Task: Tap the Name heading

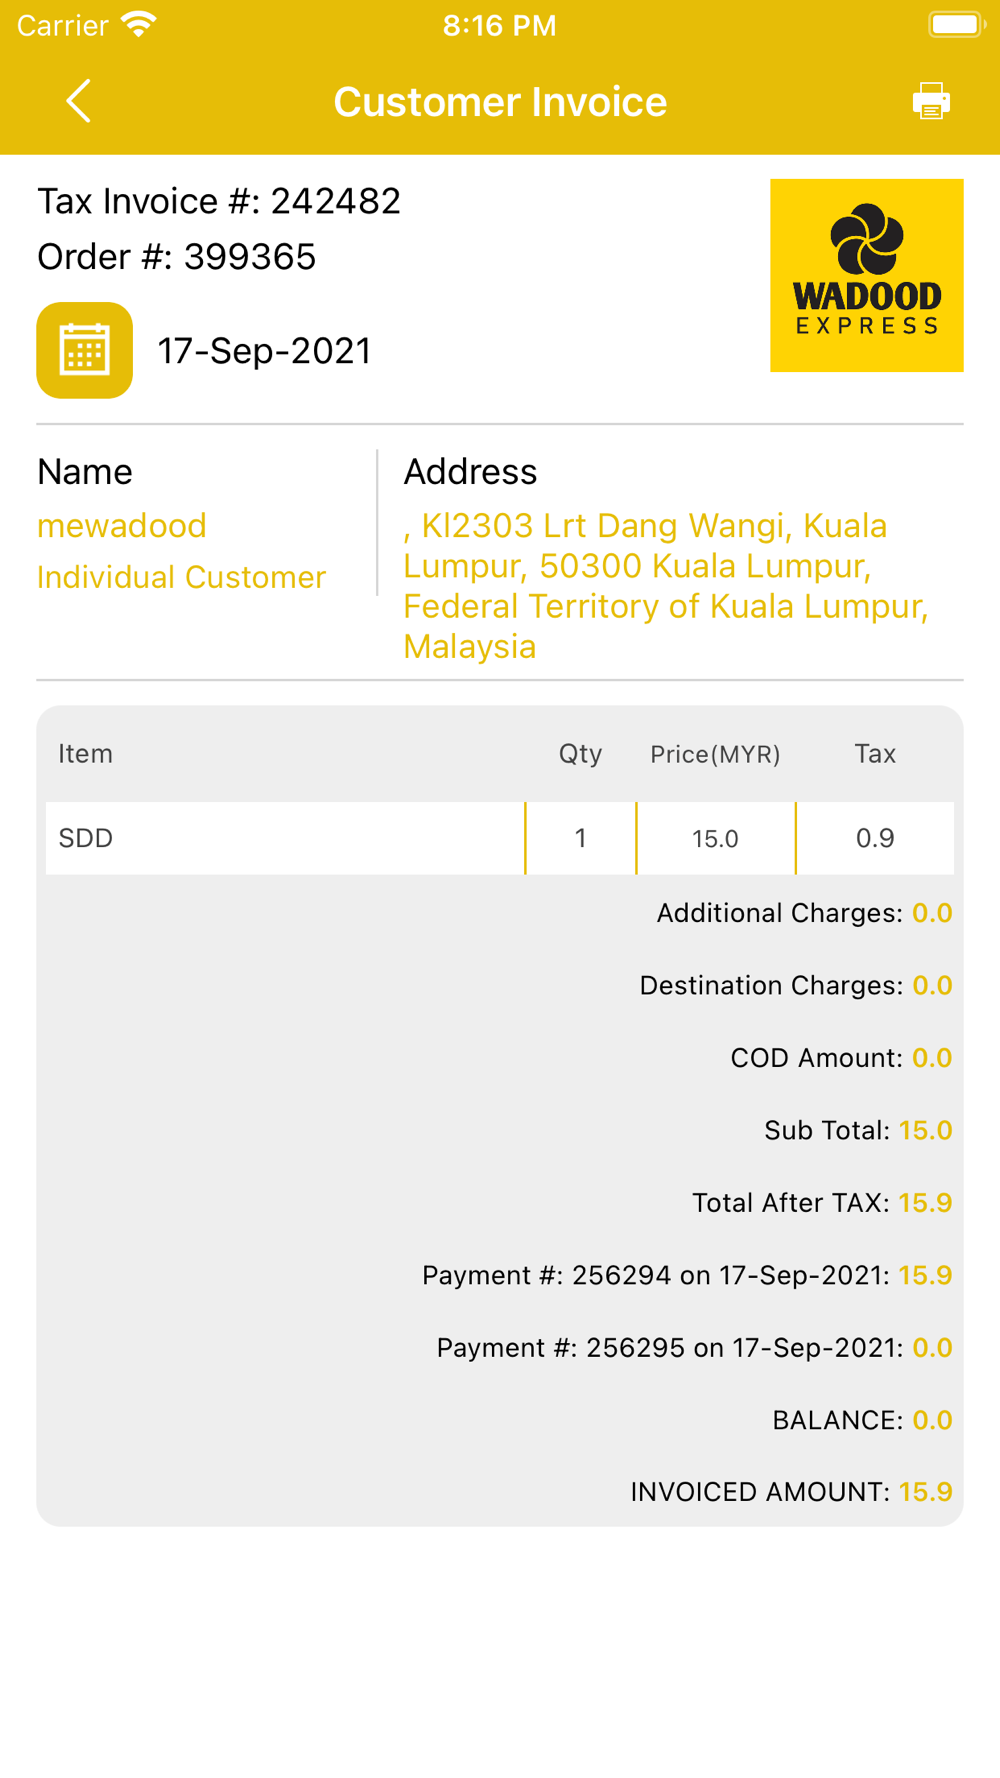Action: (85, 472)
